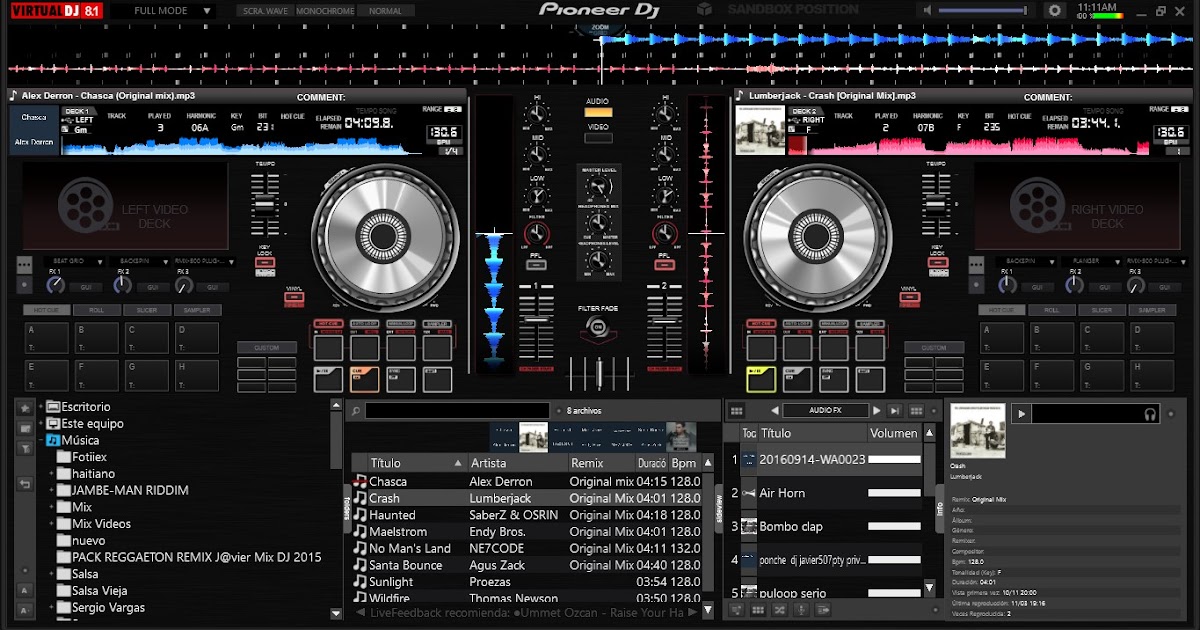Select left deck SLICER pad mode tab
This screenshot has height=630, width=1200.
(147, 310)
